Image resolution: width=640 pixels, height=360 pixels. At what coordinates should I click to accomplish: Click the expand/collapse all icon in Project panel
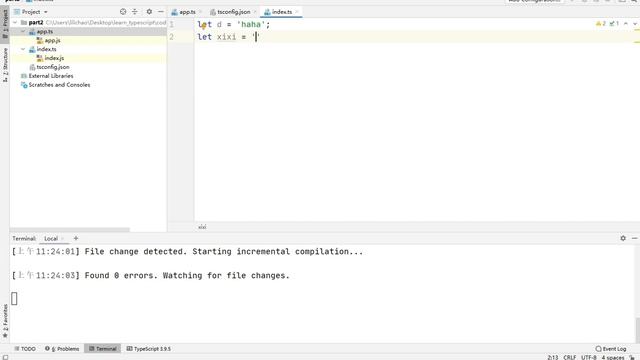(135, 12)
